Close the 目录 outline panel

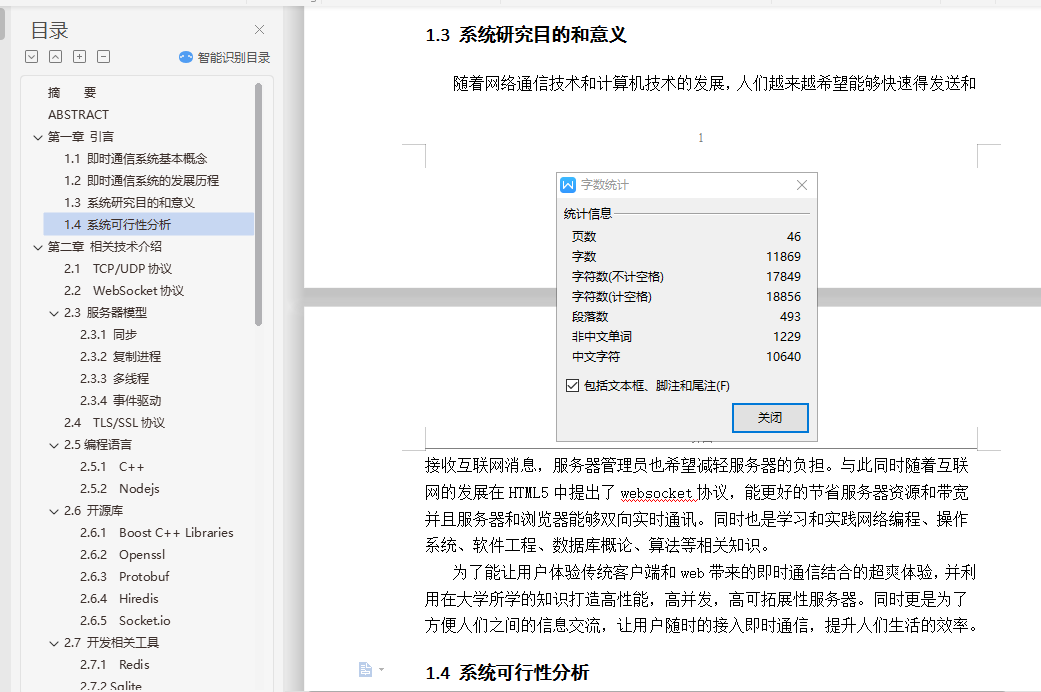coord(260,30)
